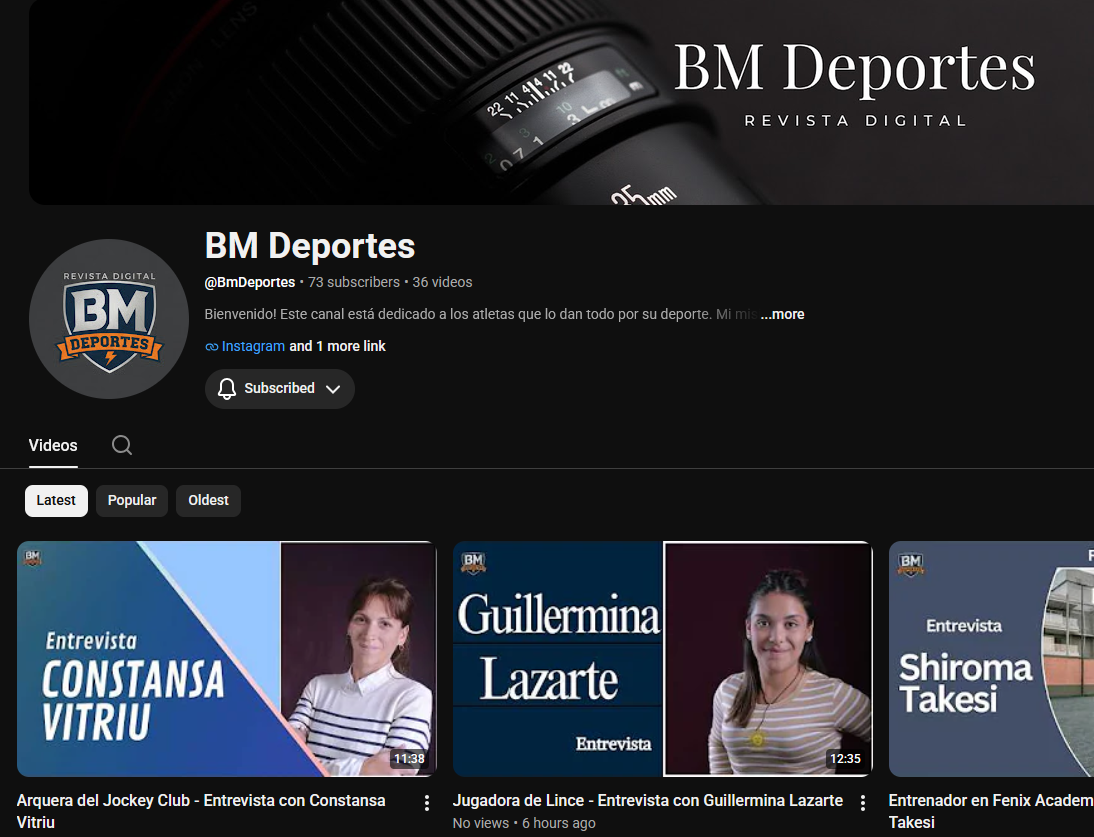1094x837 pixels.
Task: Click 'No views • 6 hours ago' text
Action: [x=524, y=823]
